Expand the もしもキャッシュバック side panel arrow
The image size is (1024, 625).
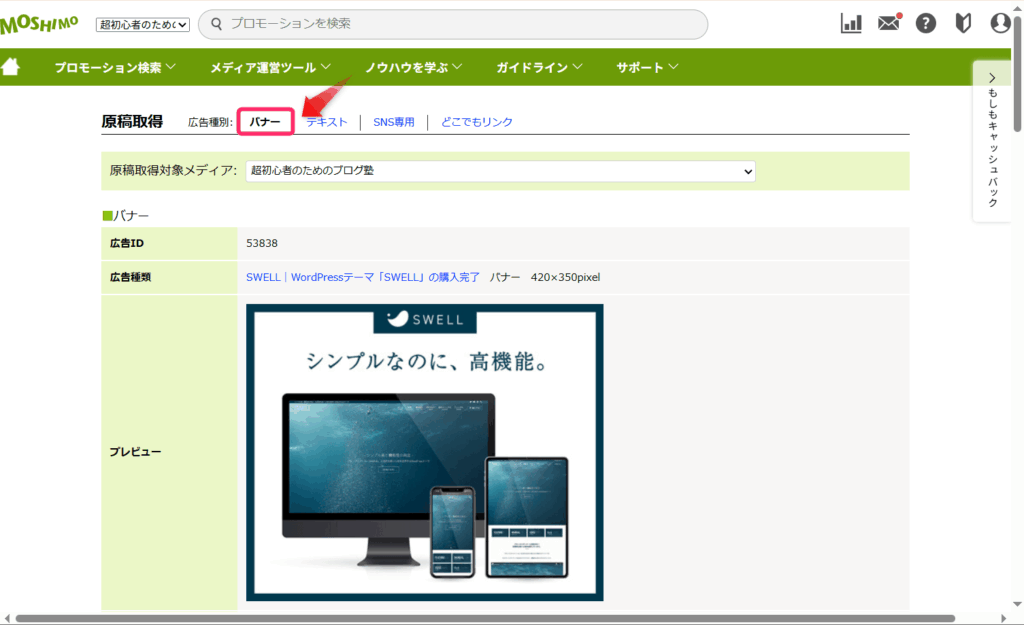click(992, 78)
